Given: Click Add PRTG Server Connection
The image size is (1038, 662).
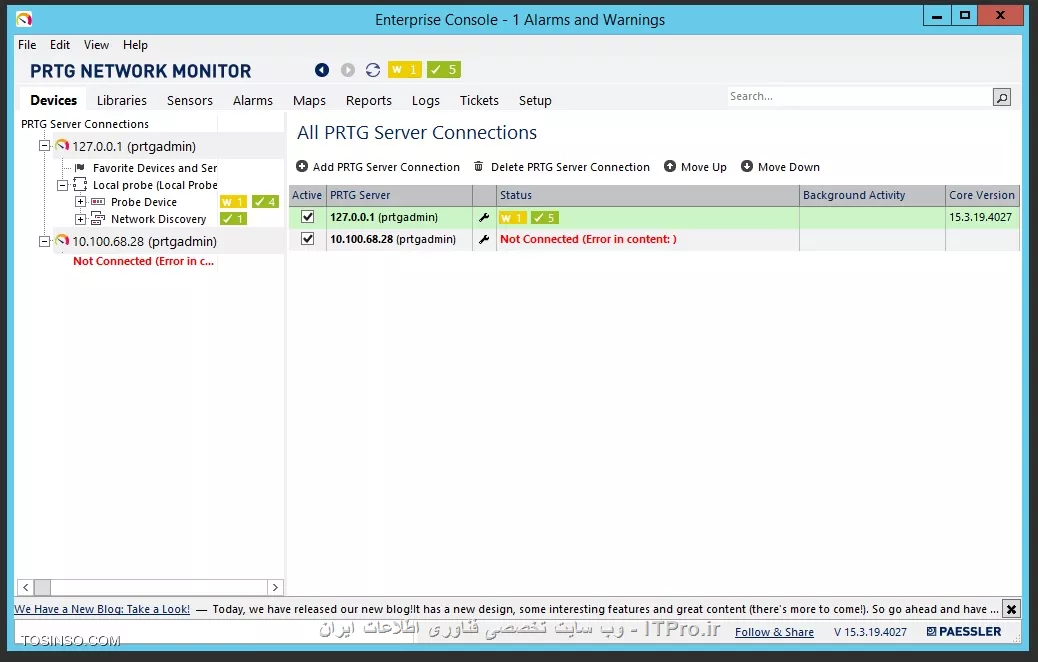Looking at the screenshot, I should [x=378, y=167].
